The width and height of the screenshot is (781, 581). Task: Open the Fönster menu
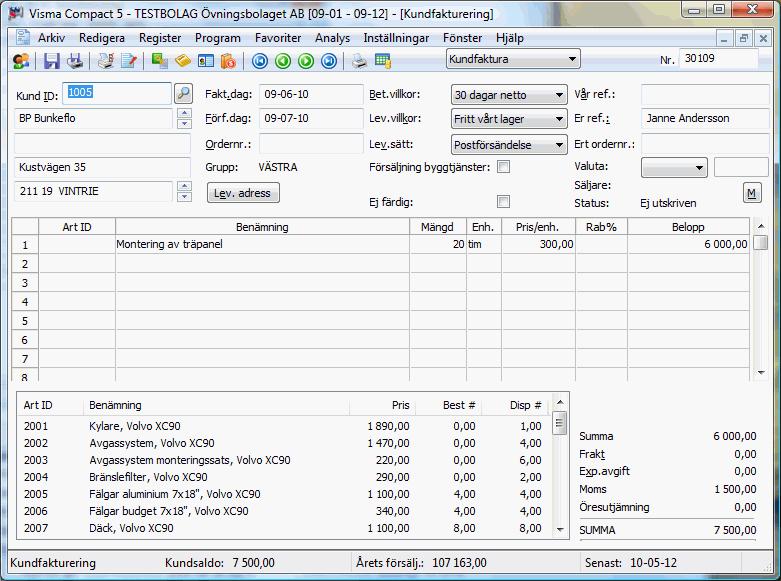pos(462,38)
